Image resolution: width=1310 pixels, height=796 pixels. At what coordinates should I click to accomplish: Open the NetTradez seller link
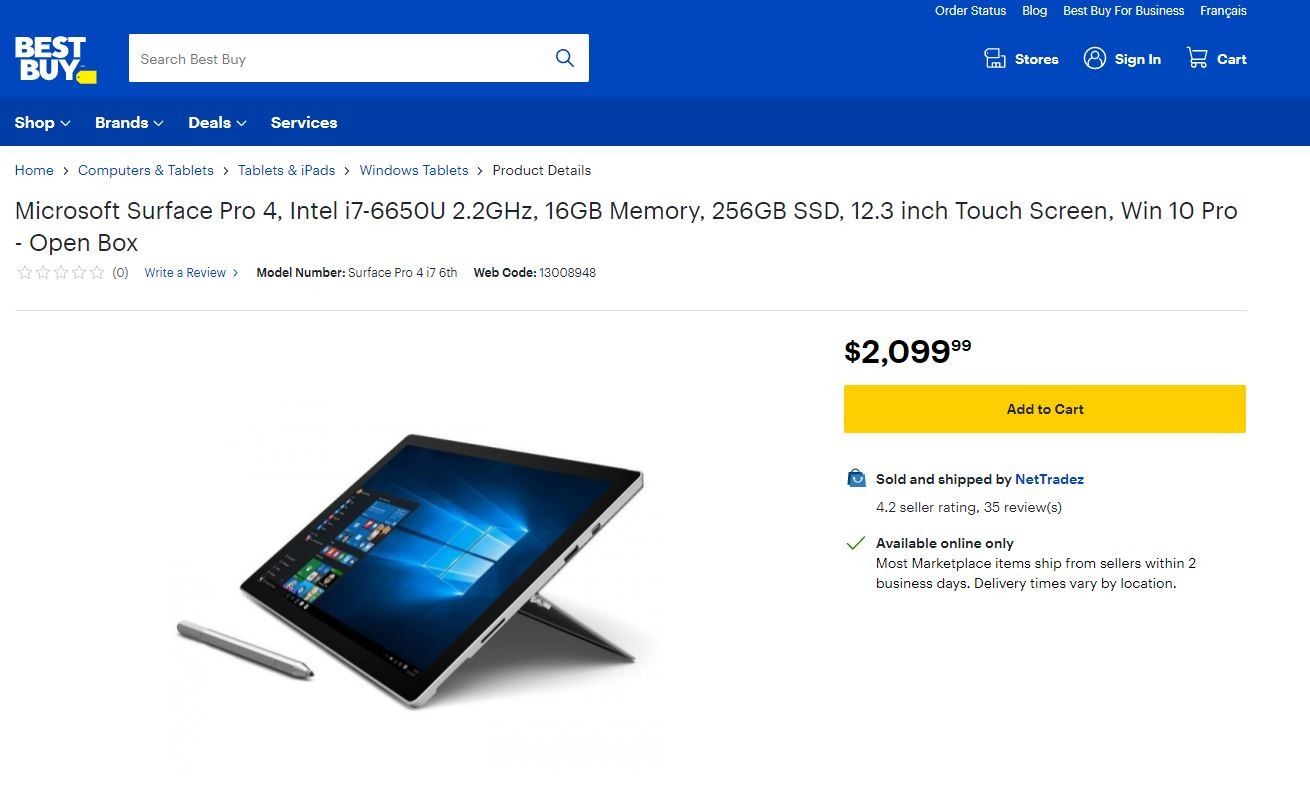click(1049, 479)
